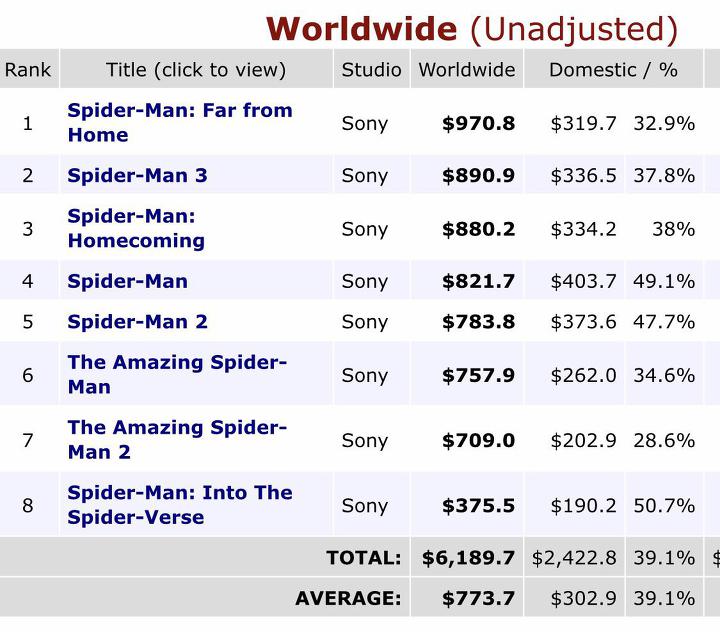Sort table by Rank column header
Image resolution: width=720 pixels, height=632 pixels.
click(27, 69)
